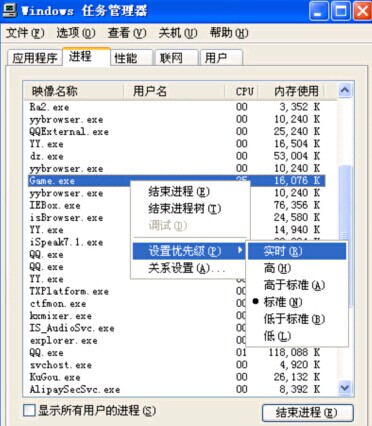
Task: Select the 标准(N) priority option
Action: [x=297, y=302]
